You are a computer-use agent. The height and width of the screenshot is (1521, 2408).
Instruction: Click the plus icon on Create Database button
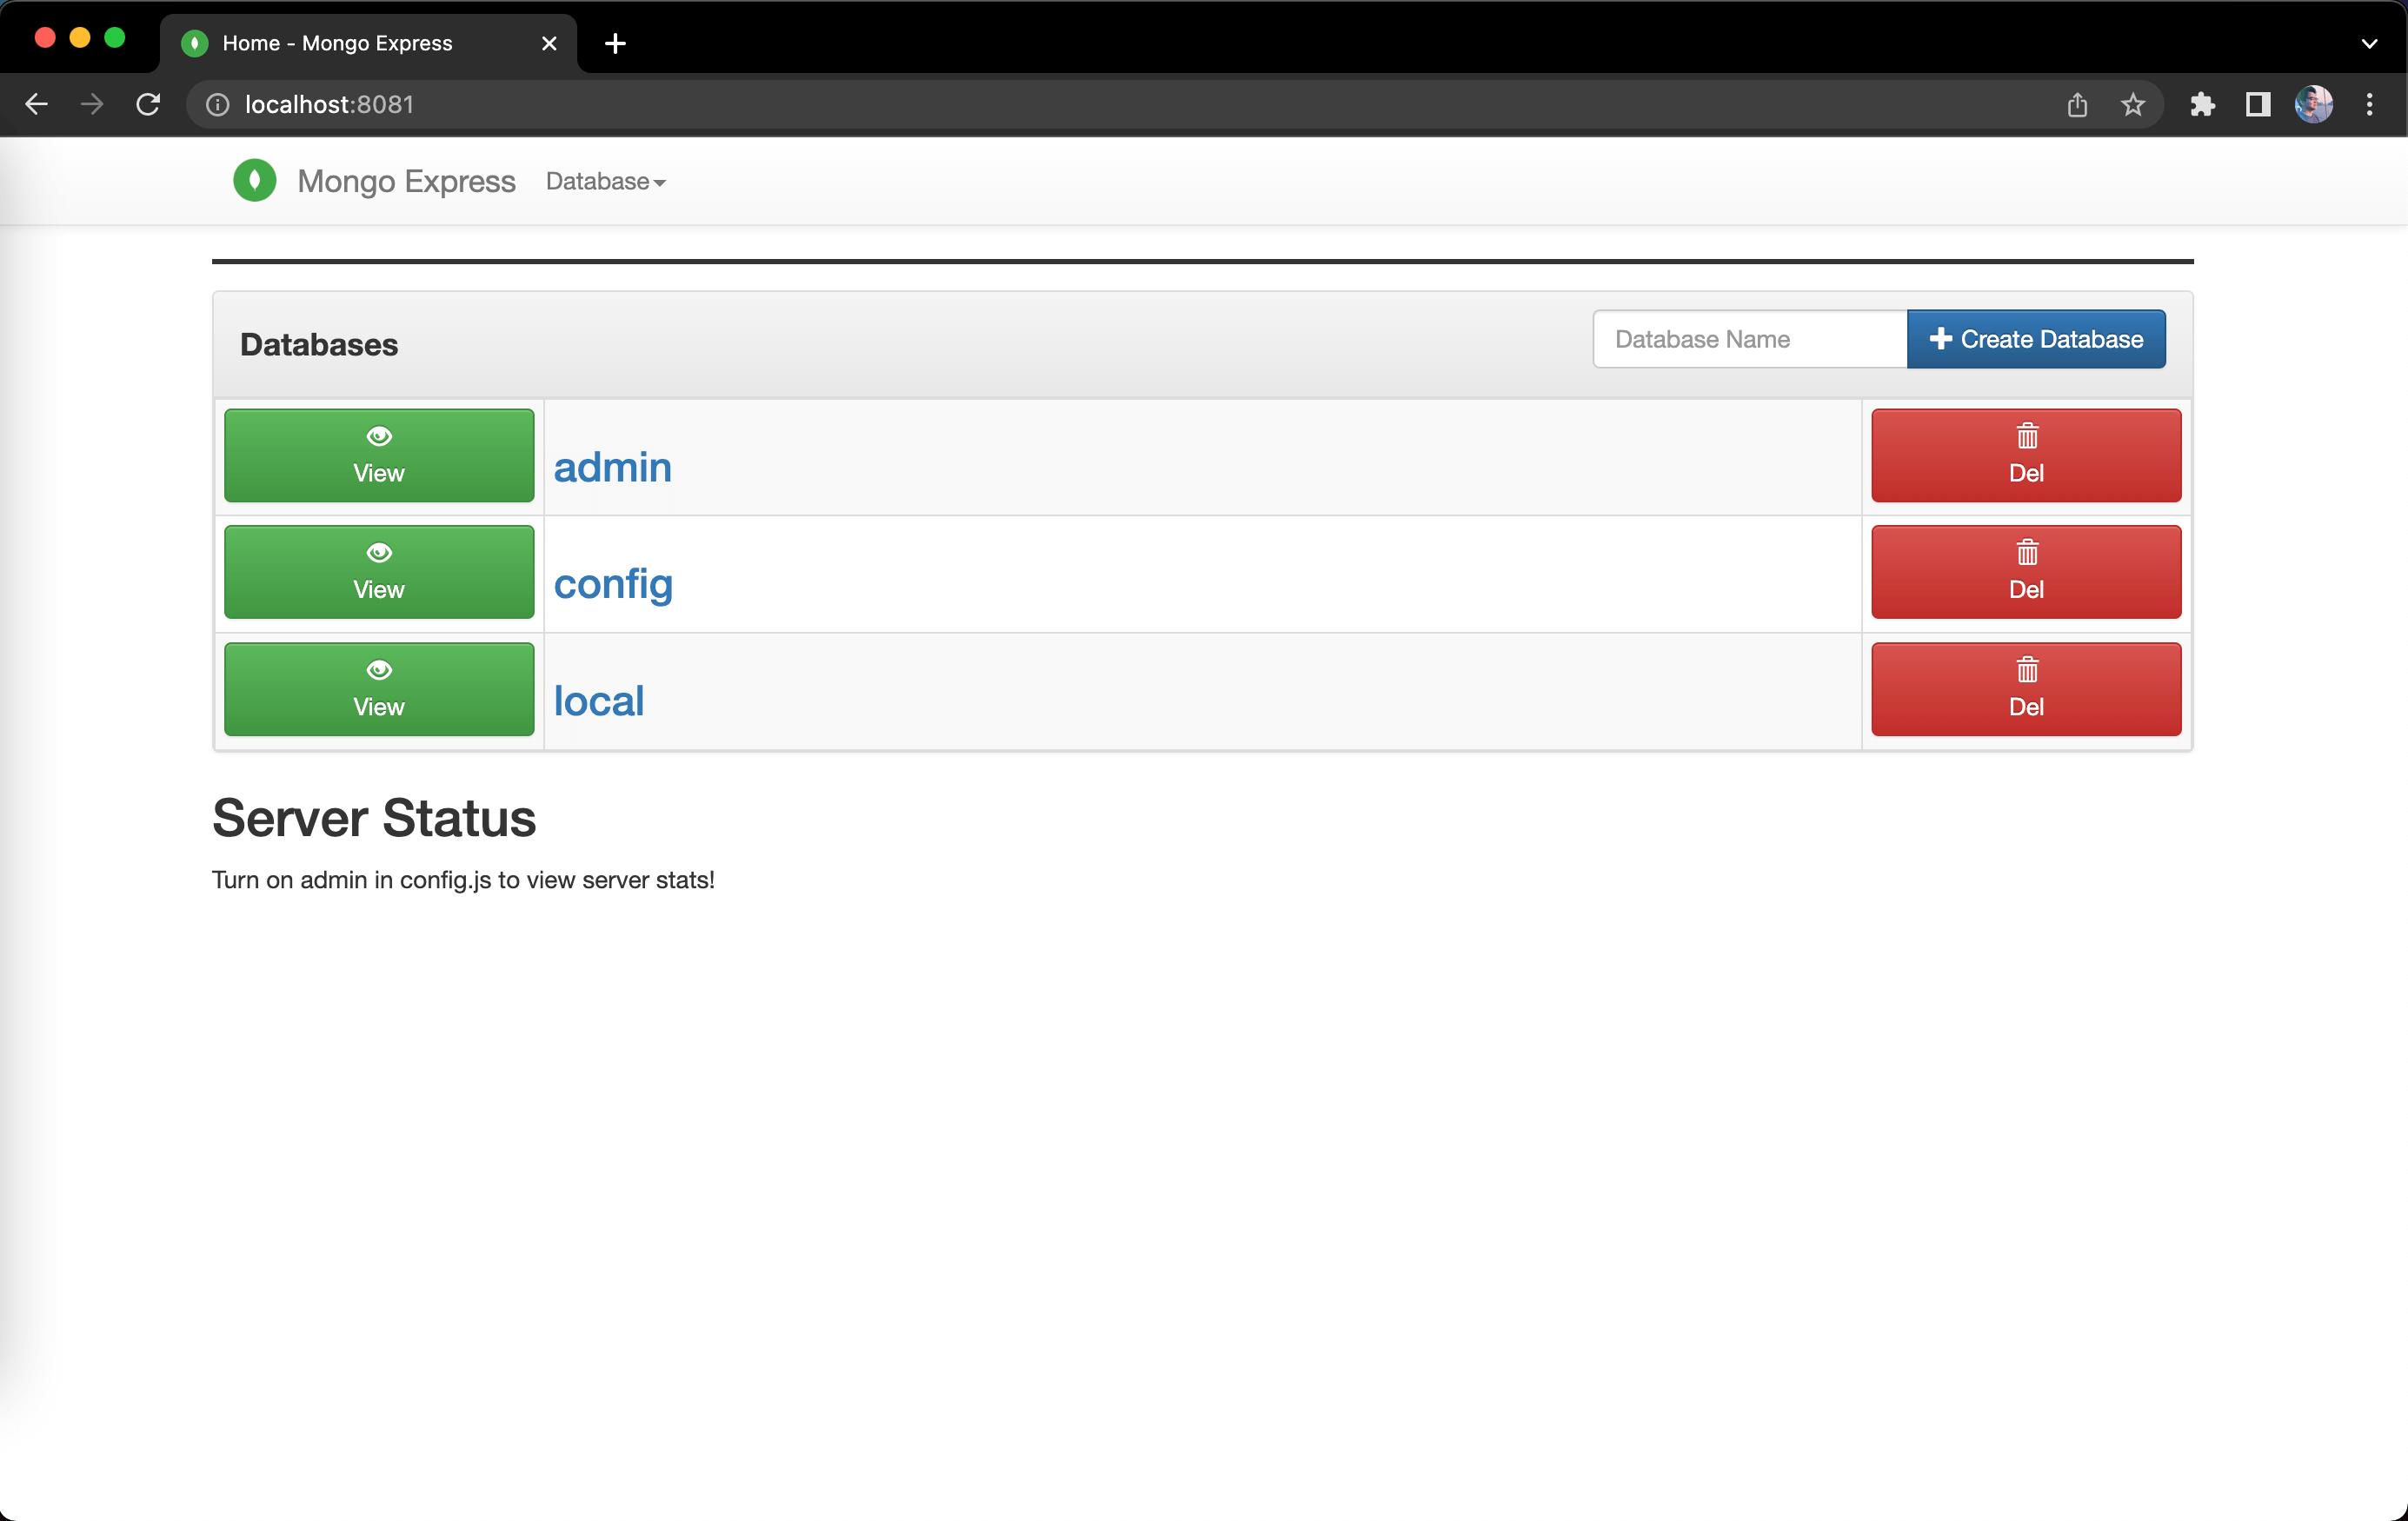pos(1940,338)
